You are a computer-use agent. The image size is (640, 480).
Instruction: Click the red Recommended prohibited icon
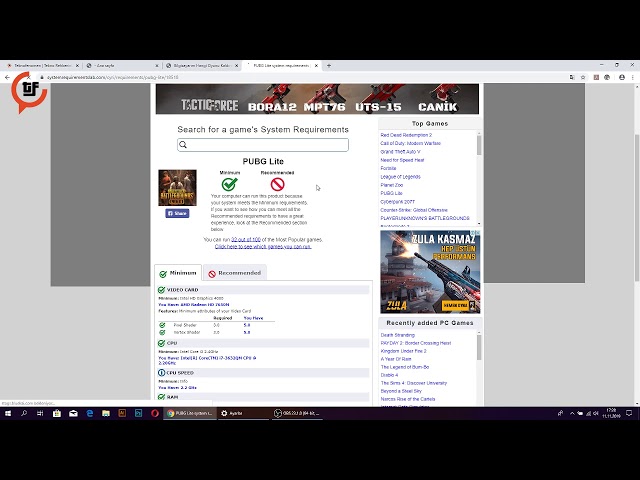click(x=277, y=184)
